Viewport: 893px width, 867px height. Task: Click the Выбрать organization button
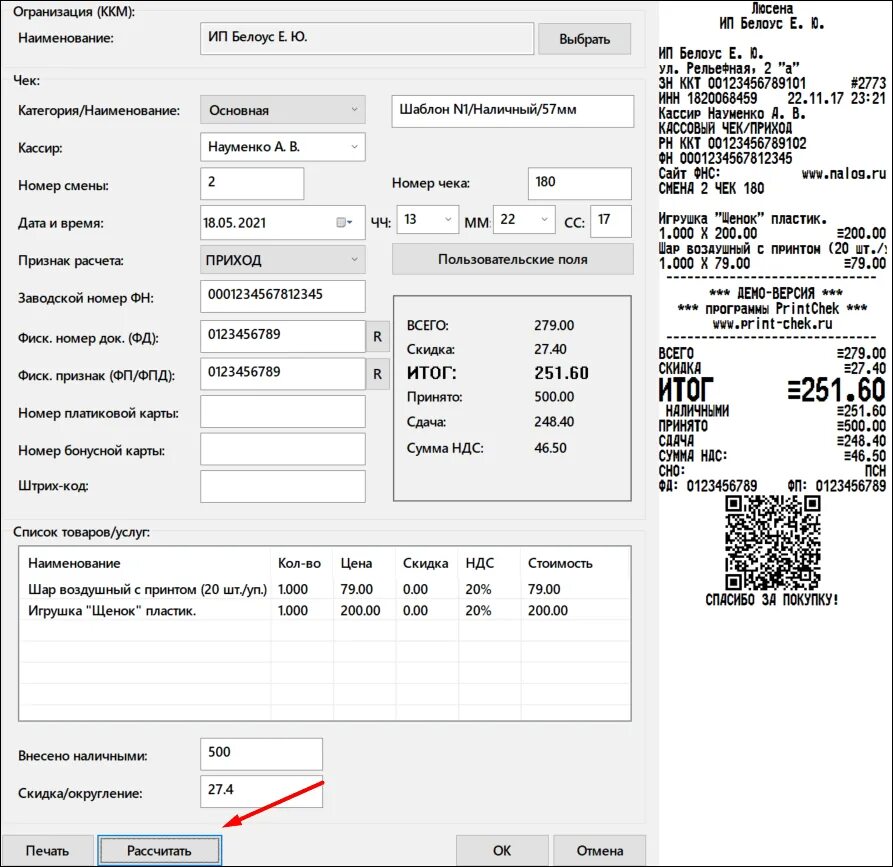(x=584, y=39)
